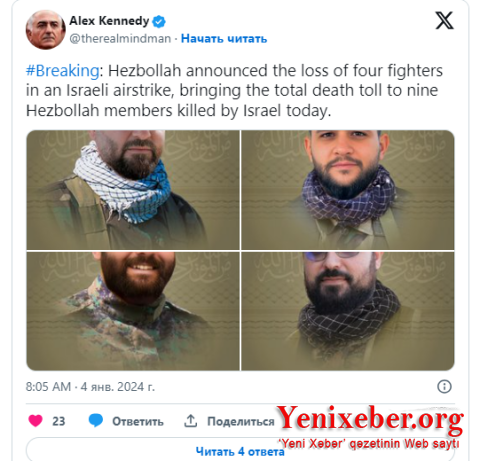Click the Alex Kennedy display name
The width and height of the screenshot is (480, 461).
point(109,21)
